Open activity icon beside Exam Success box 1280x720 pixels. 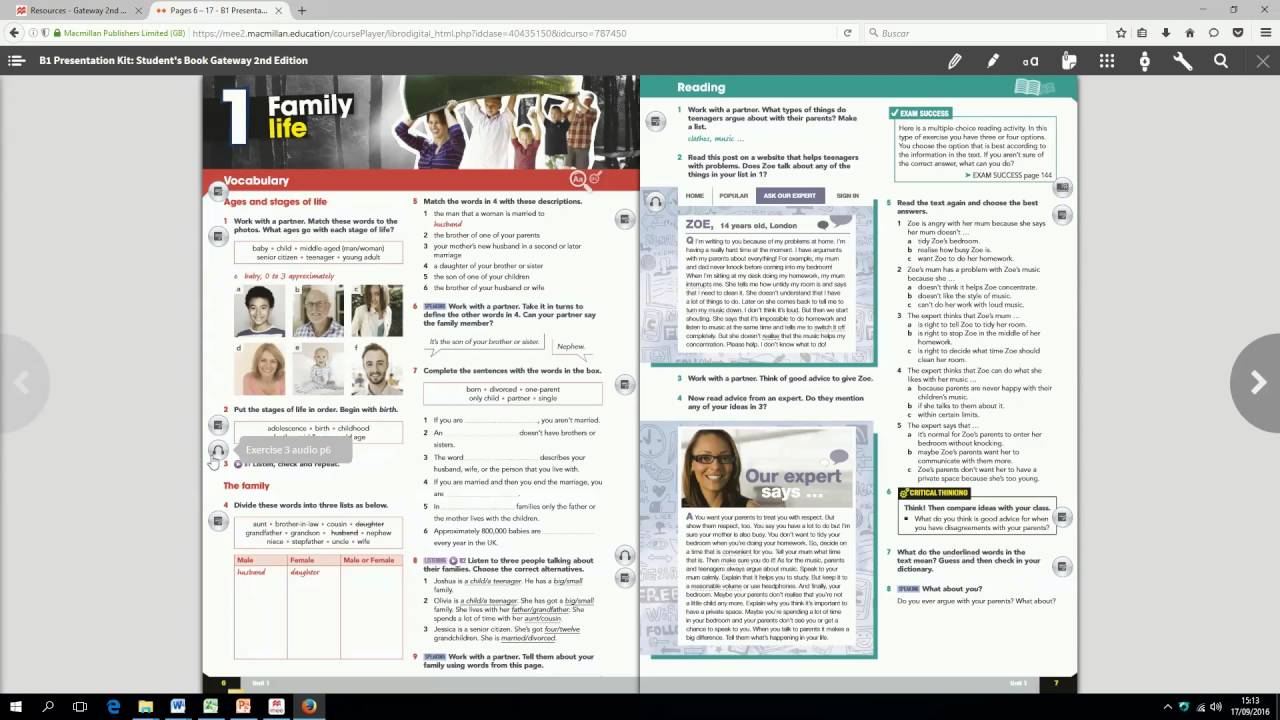pyautogui.click(x=1062, y=187)
